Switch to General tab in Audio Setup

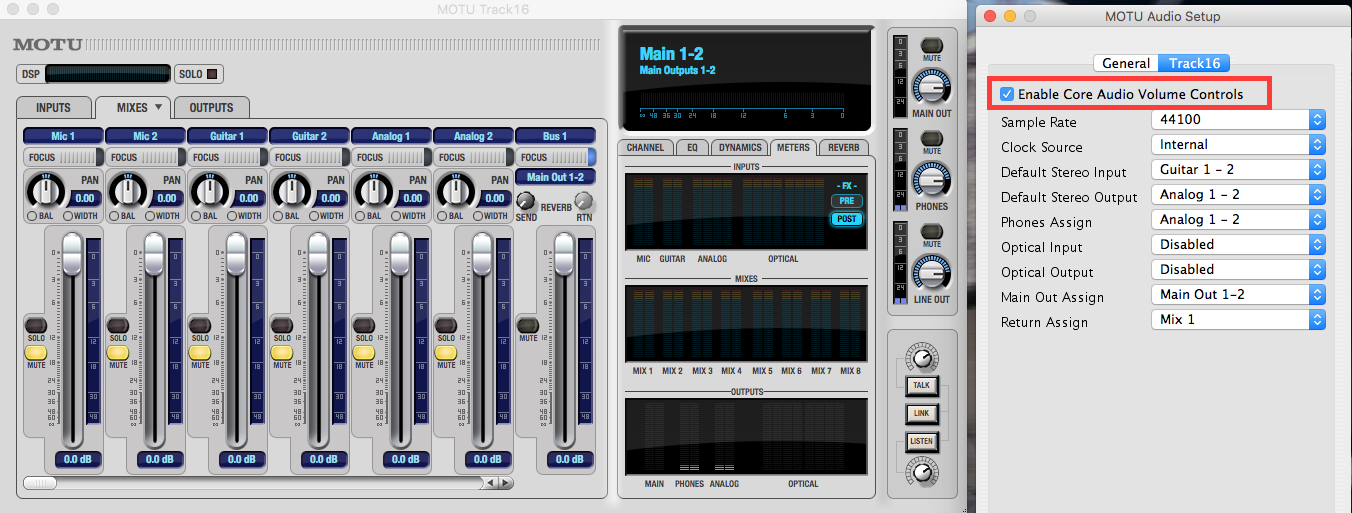1126,63
